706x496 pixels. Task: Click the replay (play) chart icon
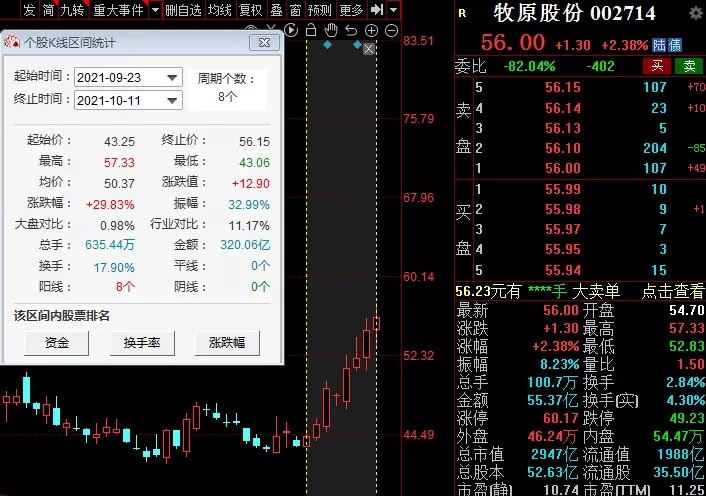click(x=291, y=30)
